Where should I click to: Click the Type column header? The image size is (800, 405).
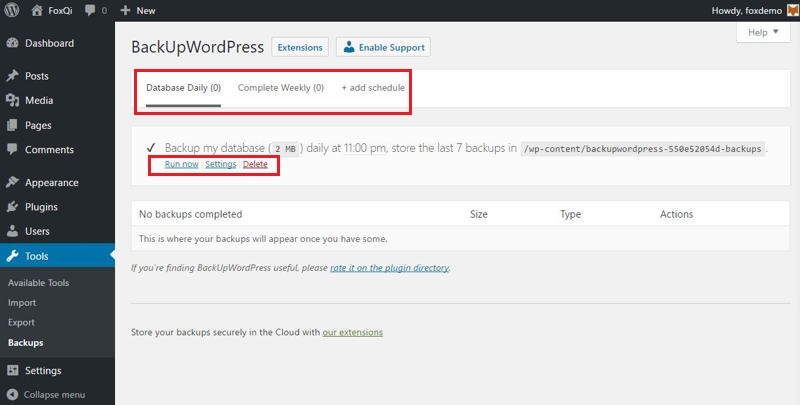570,214
